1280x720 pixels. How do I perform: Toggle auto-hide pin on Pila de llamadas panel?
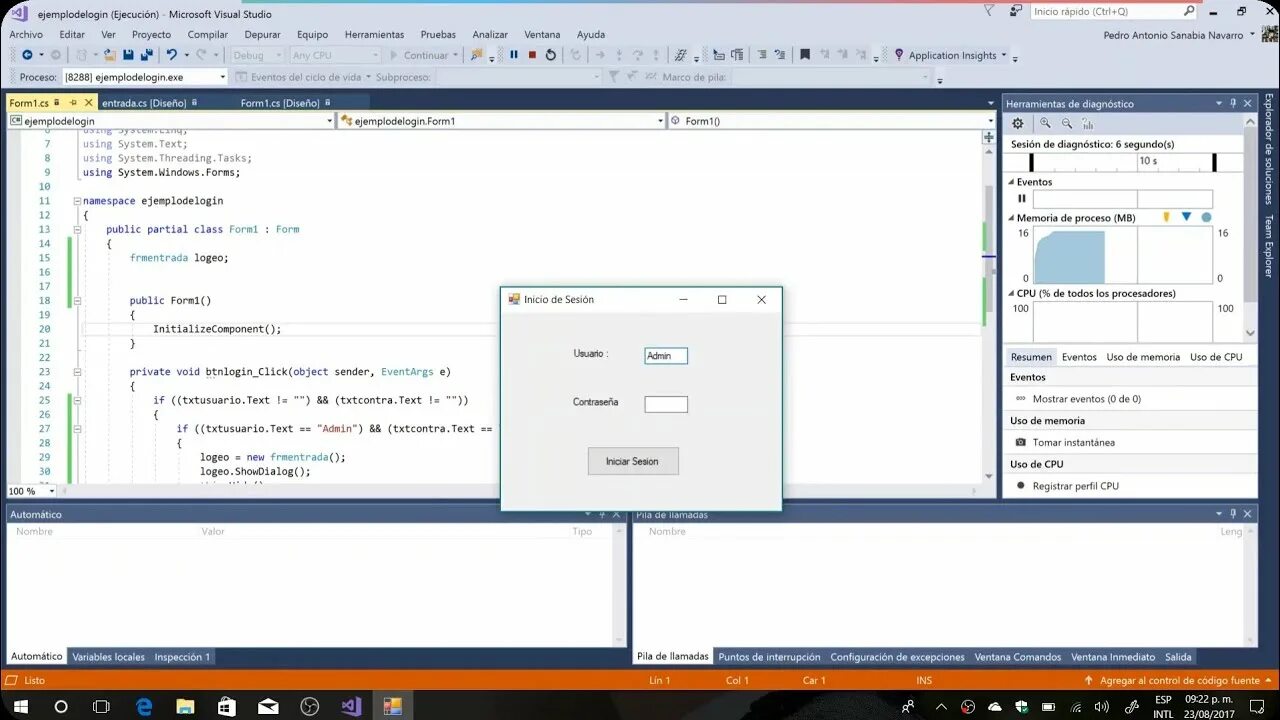[1233, 514]
